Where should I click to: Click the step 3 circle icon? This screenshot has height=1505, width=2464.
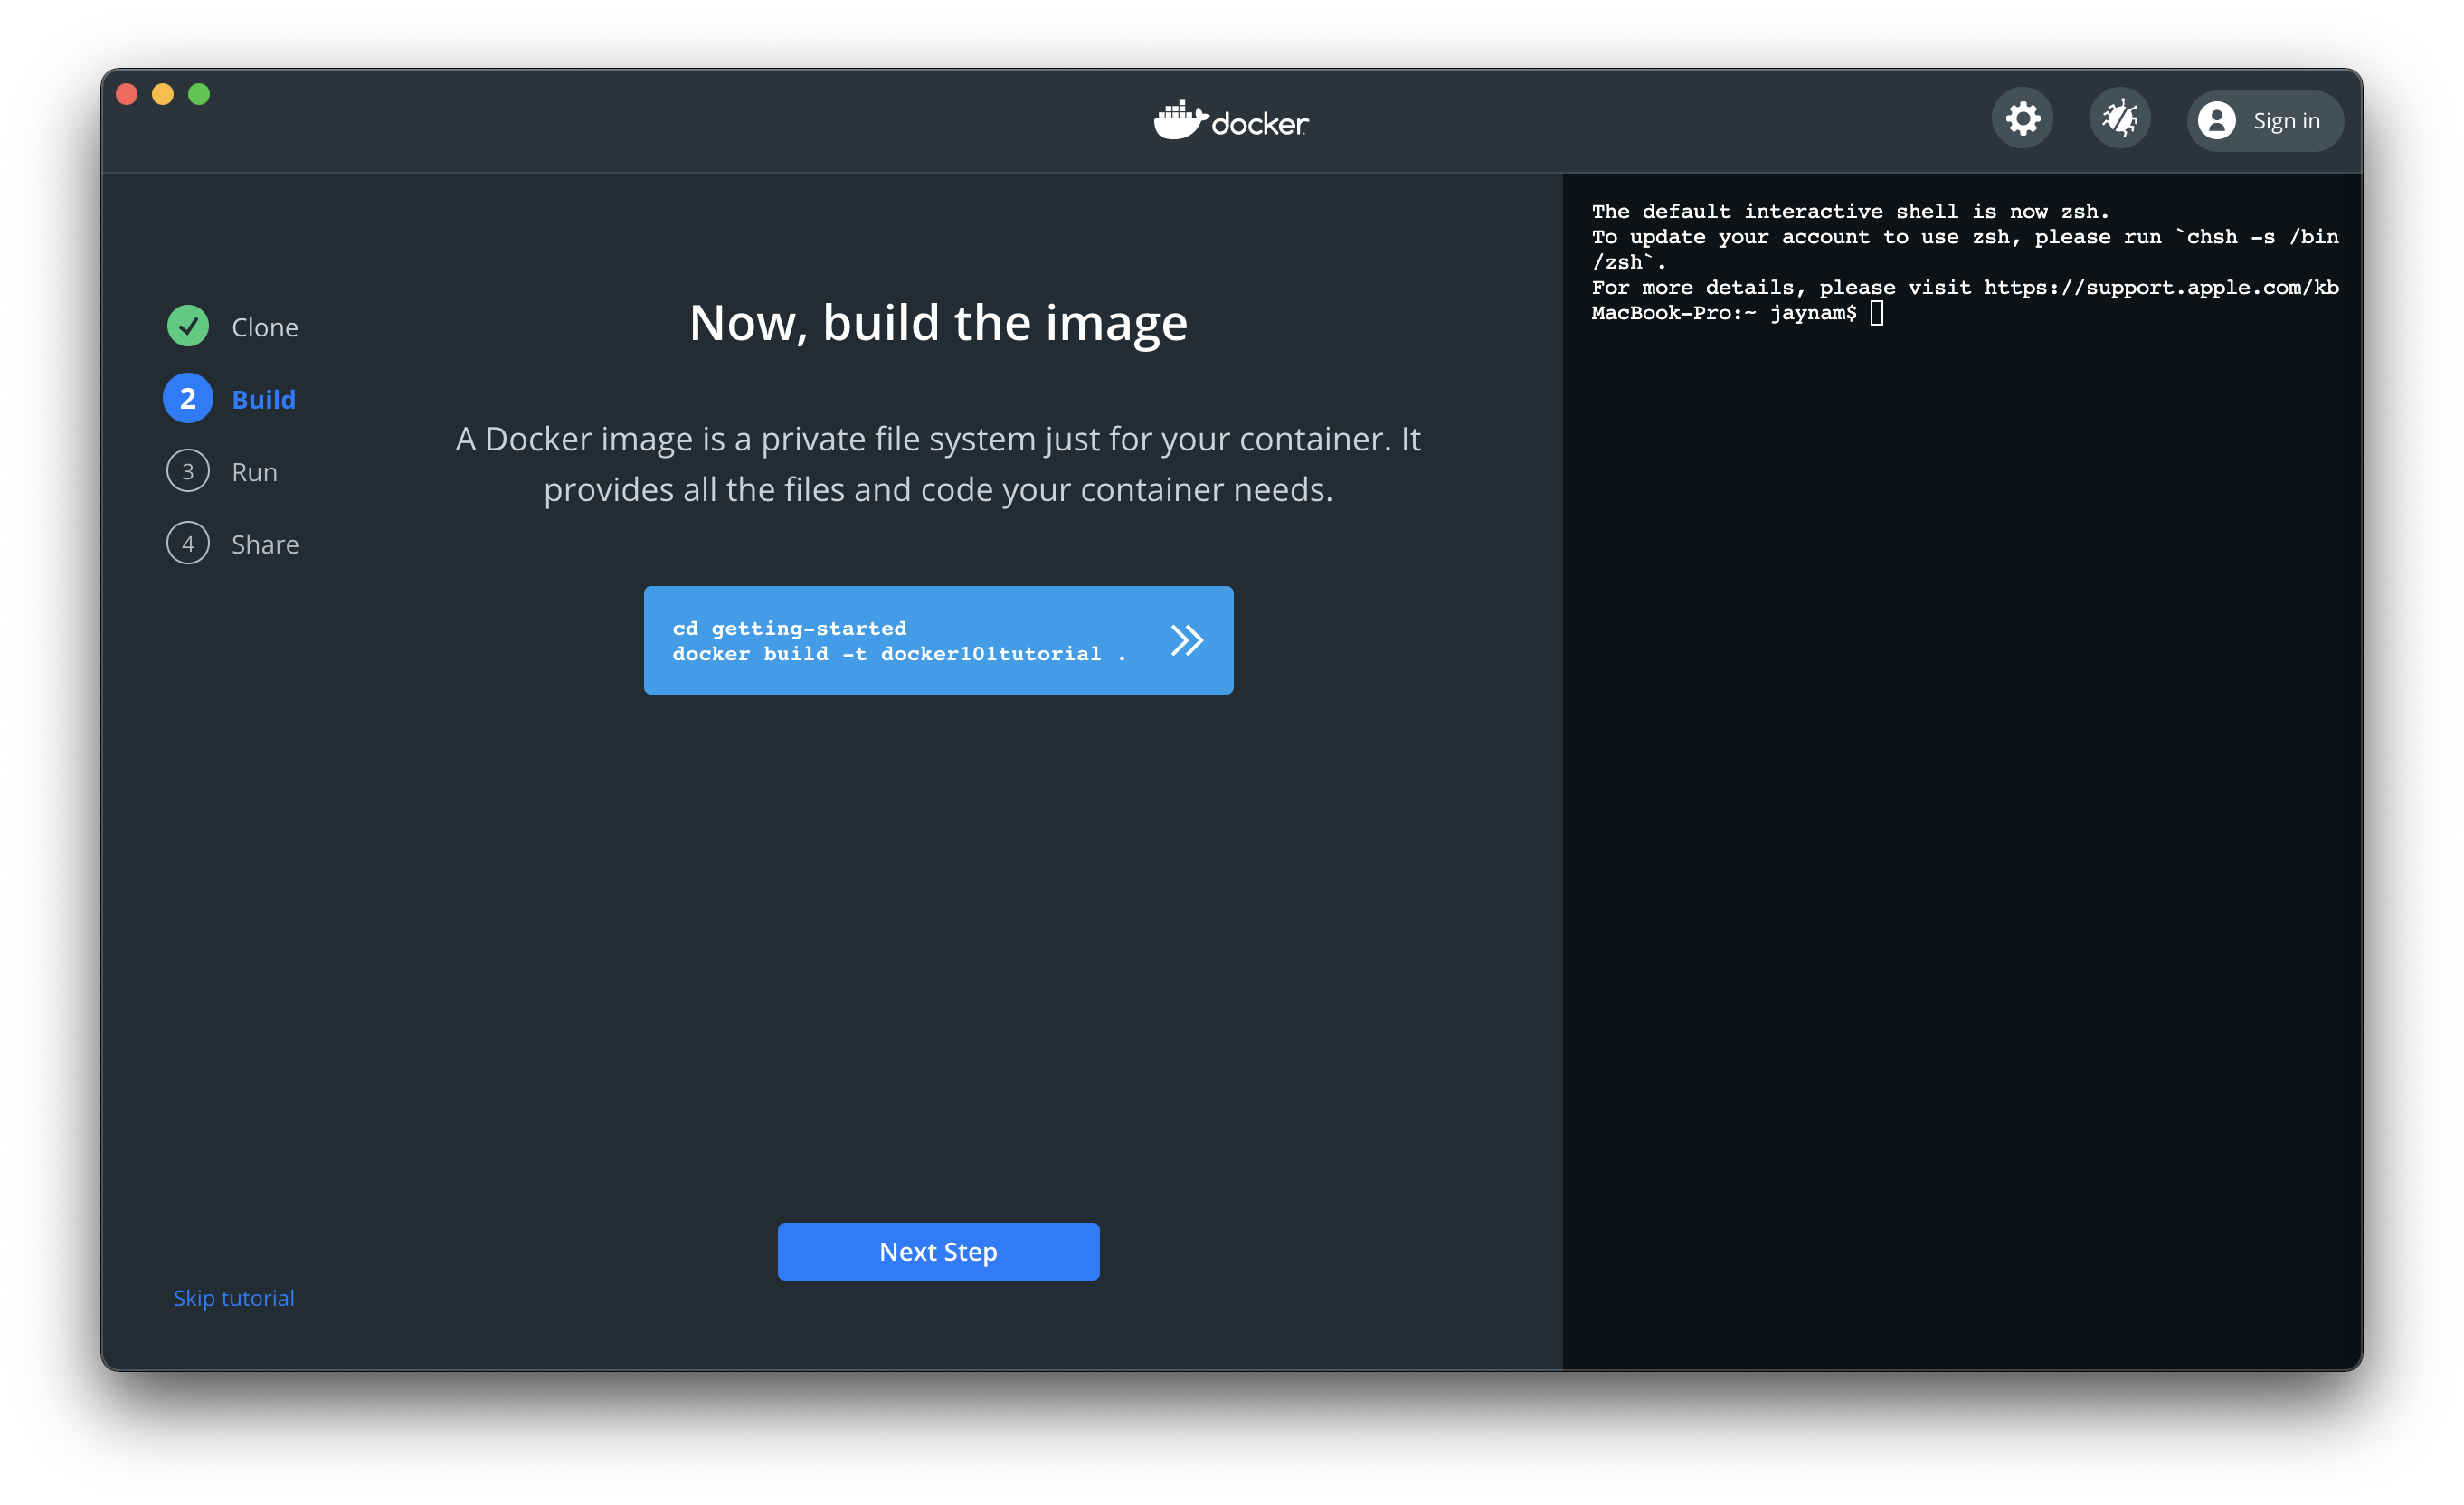[188, 471]
